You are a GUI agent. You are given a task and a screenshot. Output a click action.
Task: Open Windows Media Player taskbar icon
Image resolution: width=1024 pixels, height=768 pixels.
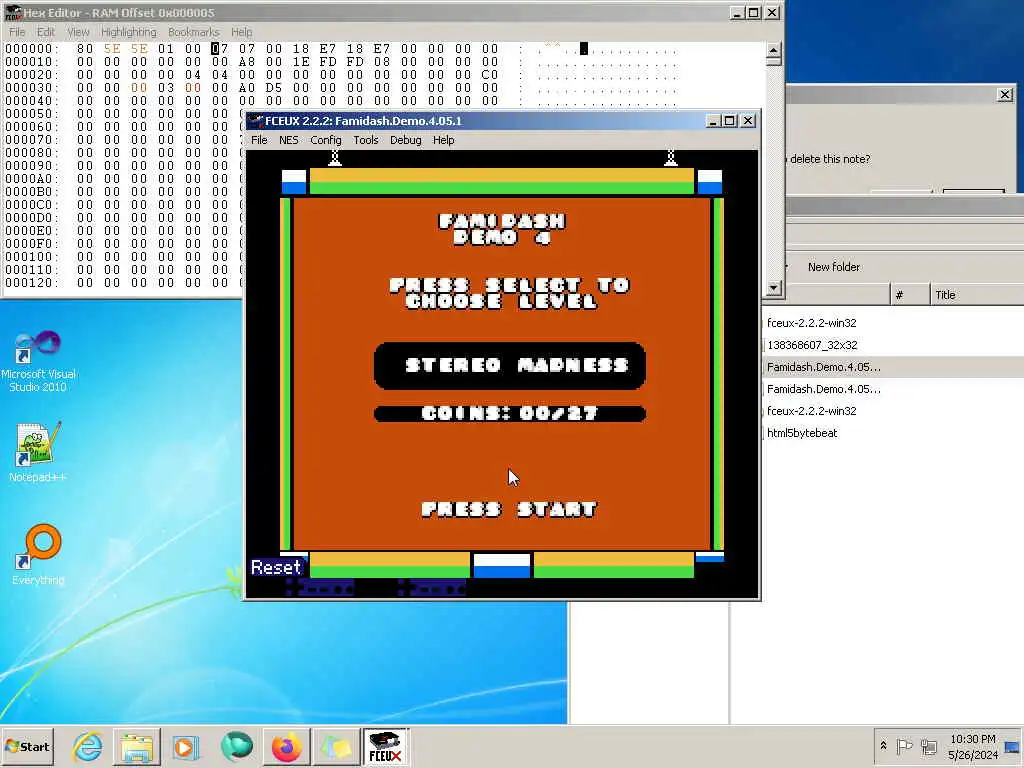tap(185, 746)
